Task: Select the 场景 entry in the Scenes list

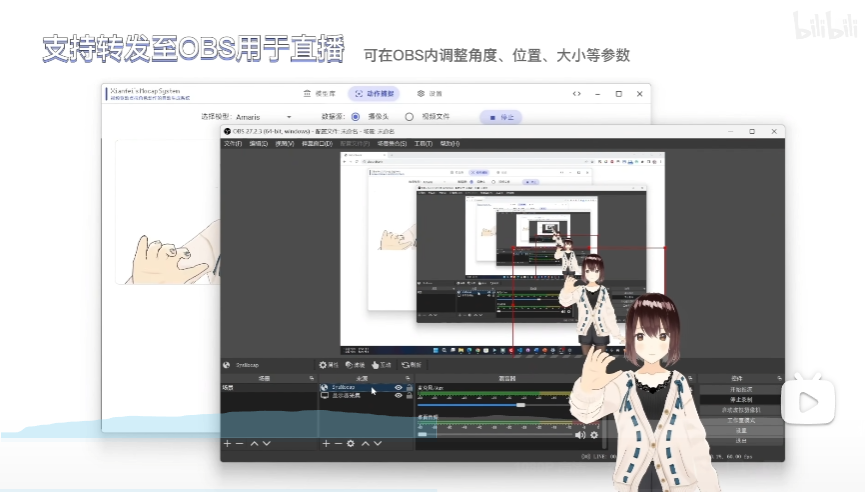Action: pyautogui.click(x=269, y=388)
